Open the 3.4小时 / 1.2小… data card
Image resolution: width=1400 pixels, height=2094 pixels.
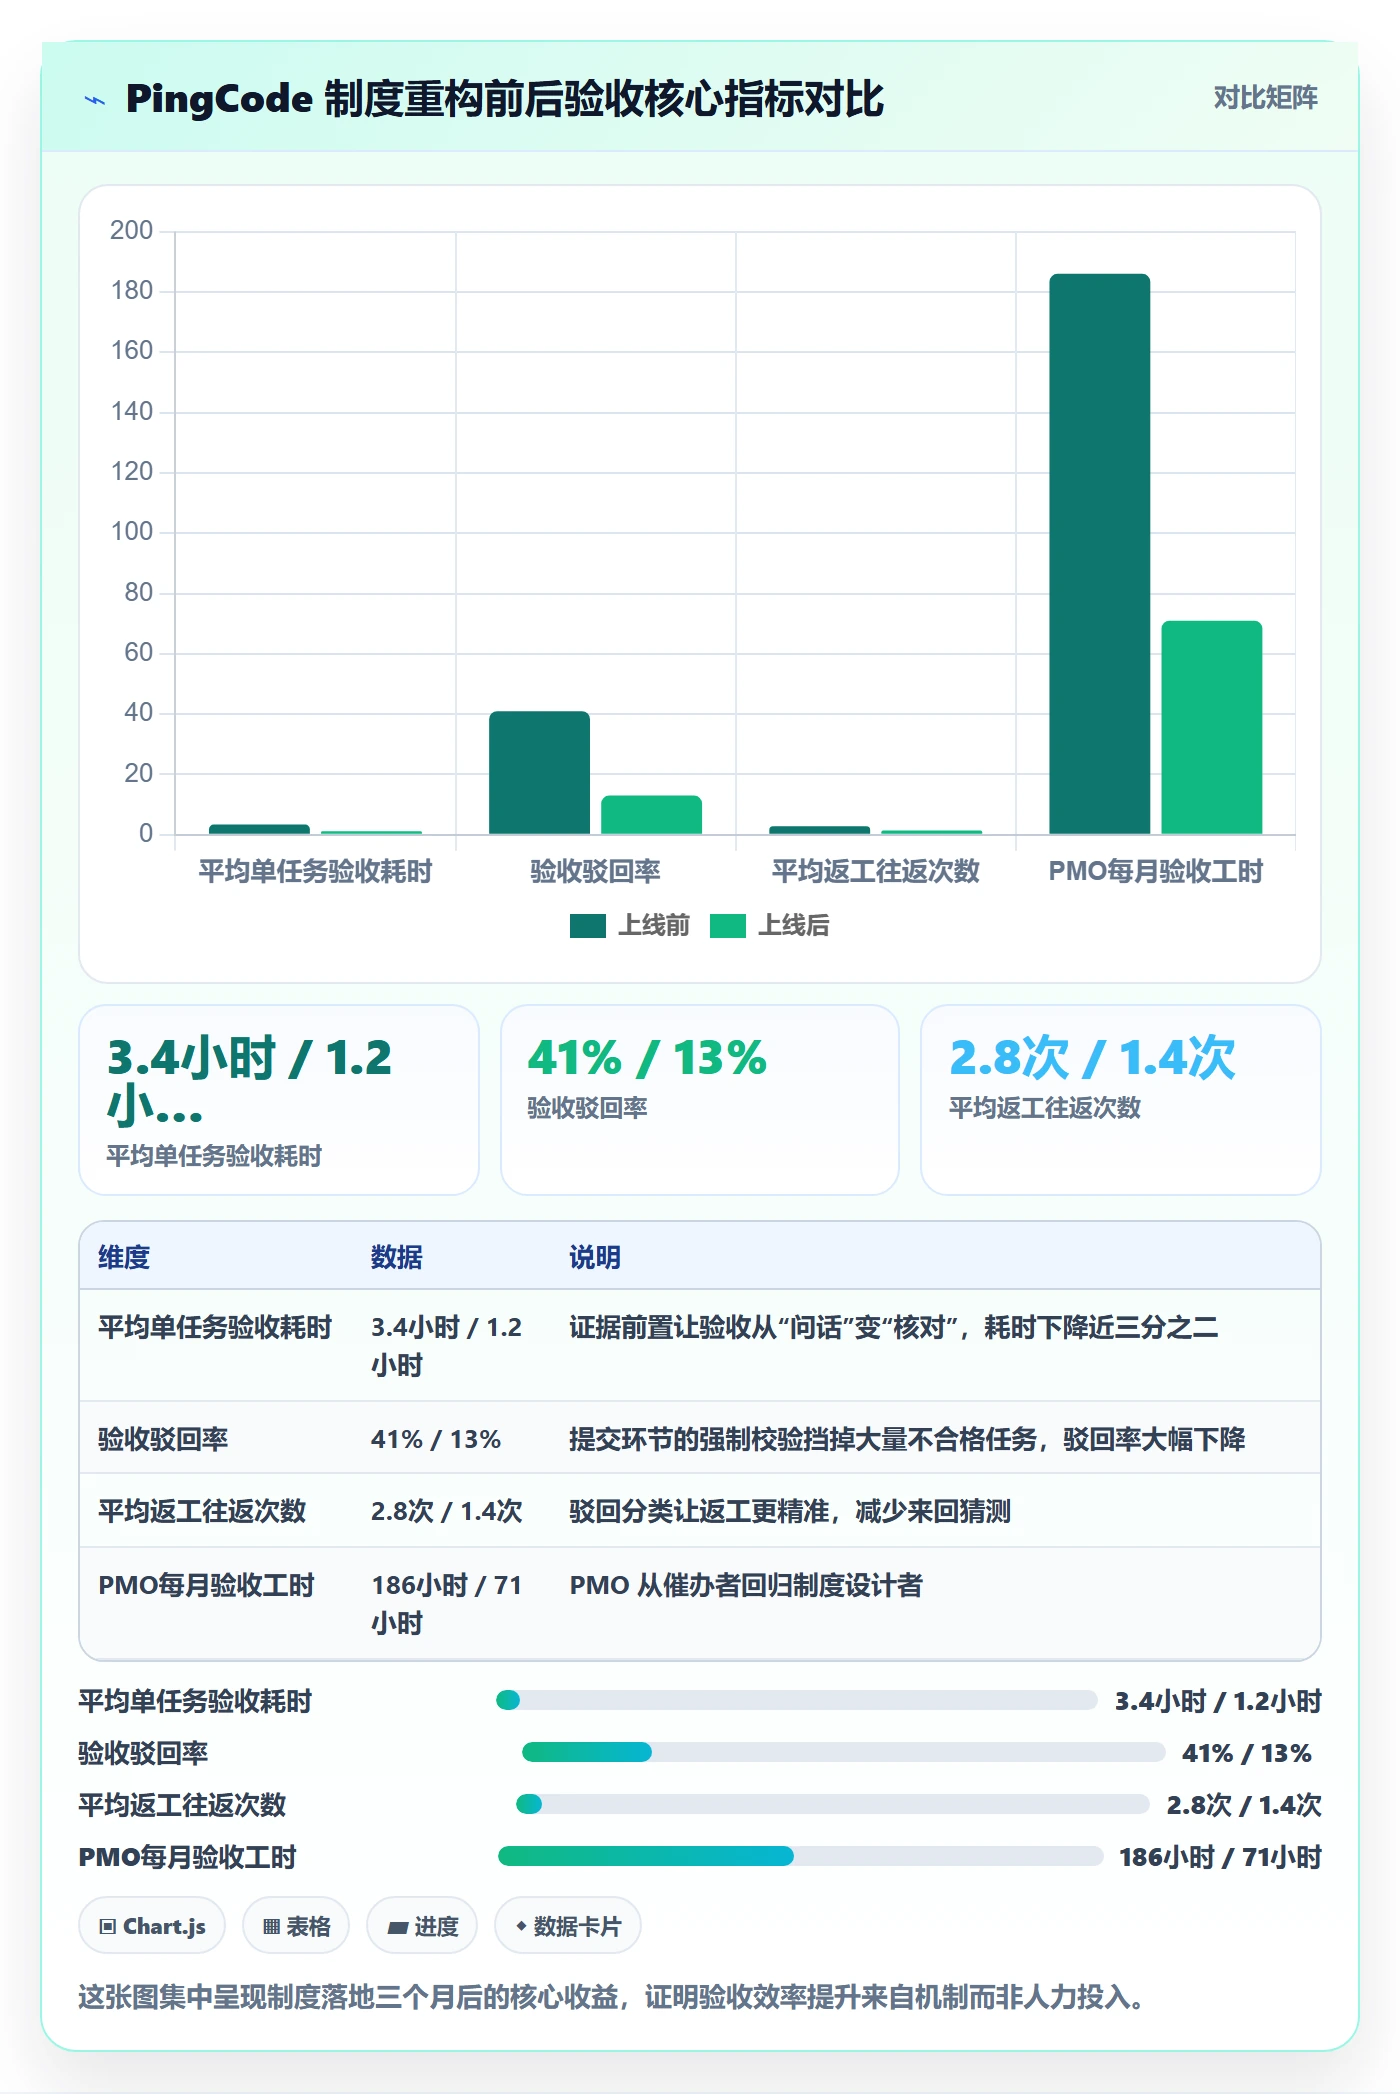point(279,1100)
